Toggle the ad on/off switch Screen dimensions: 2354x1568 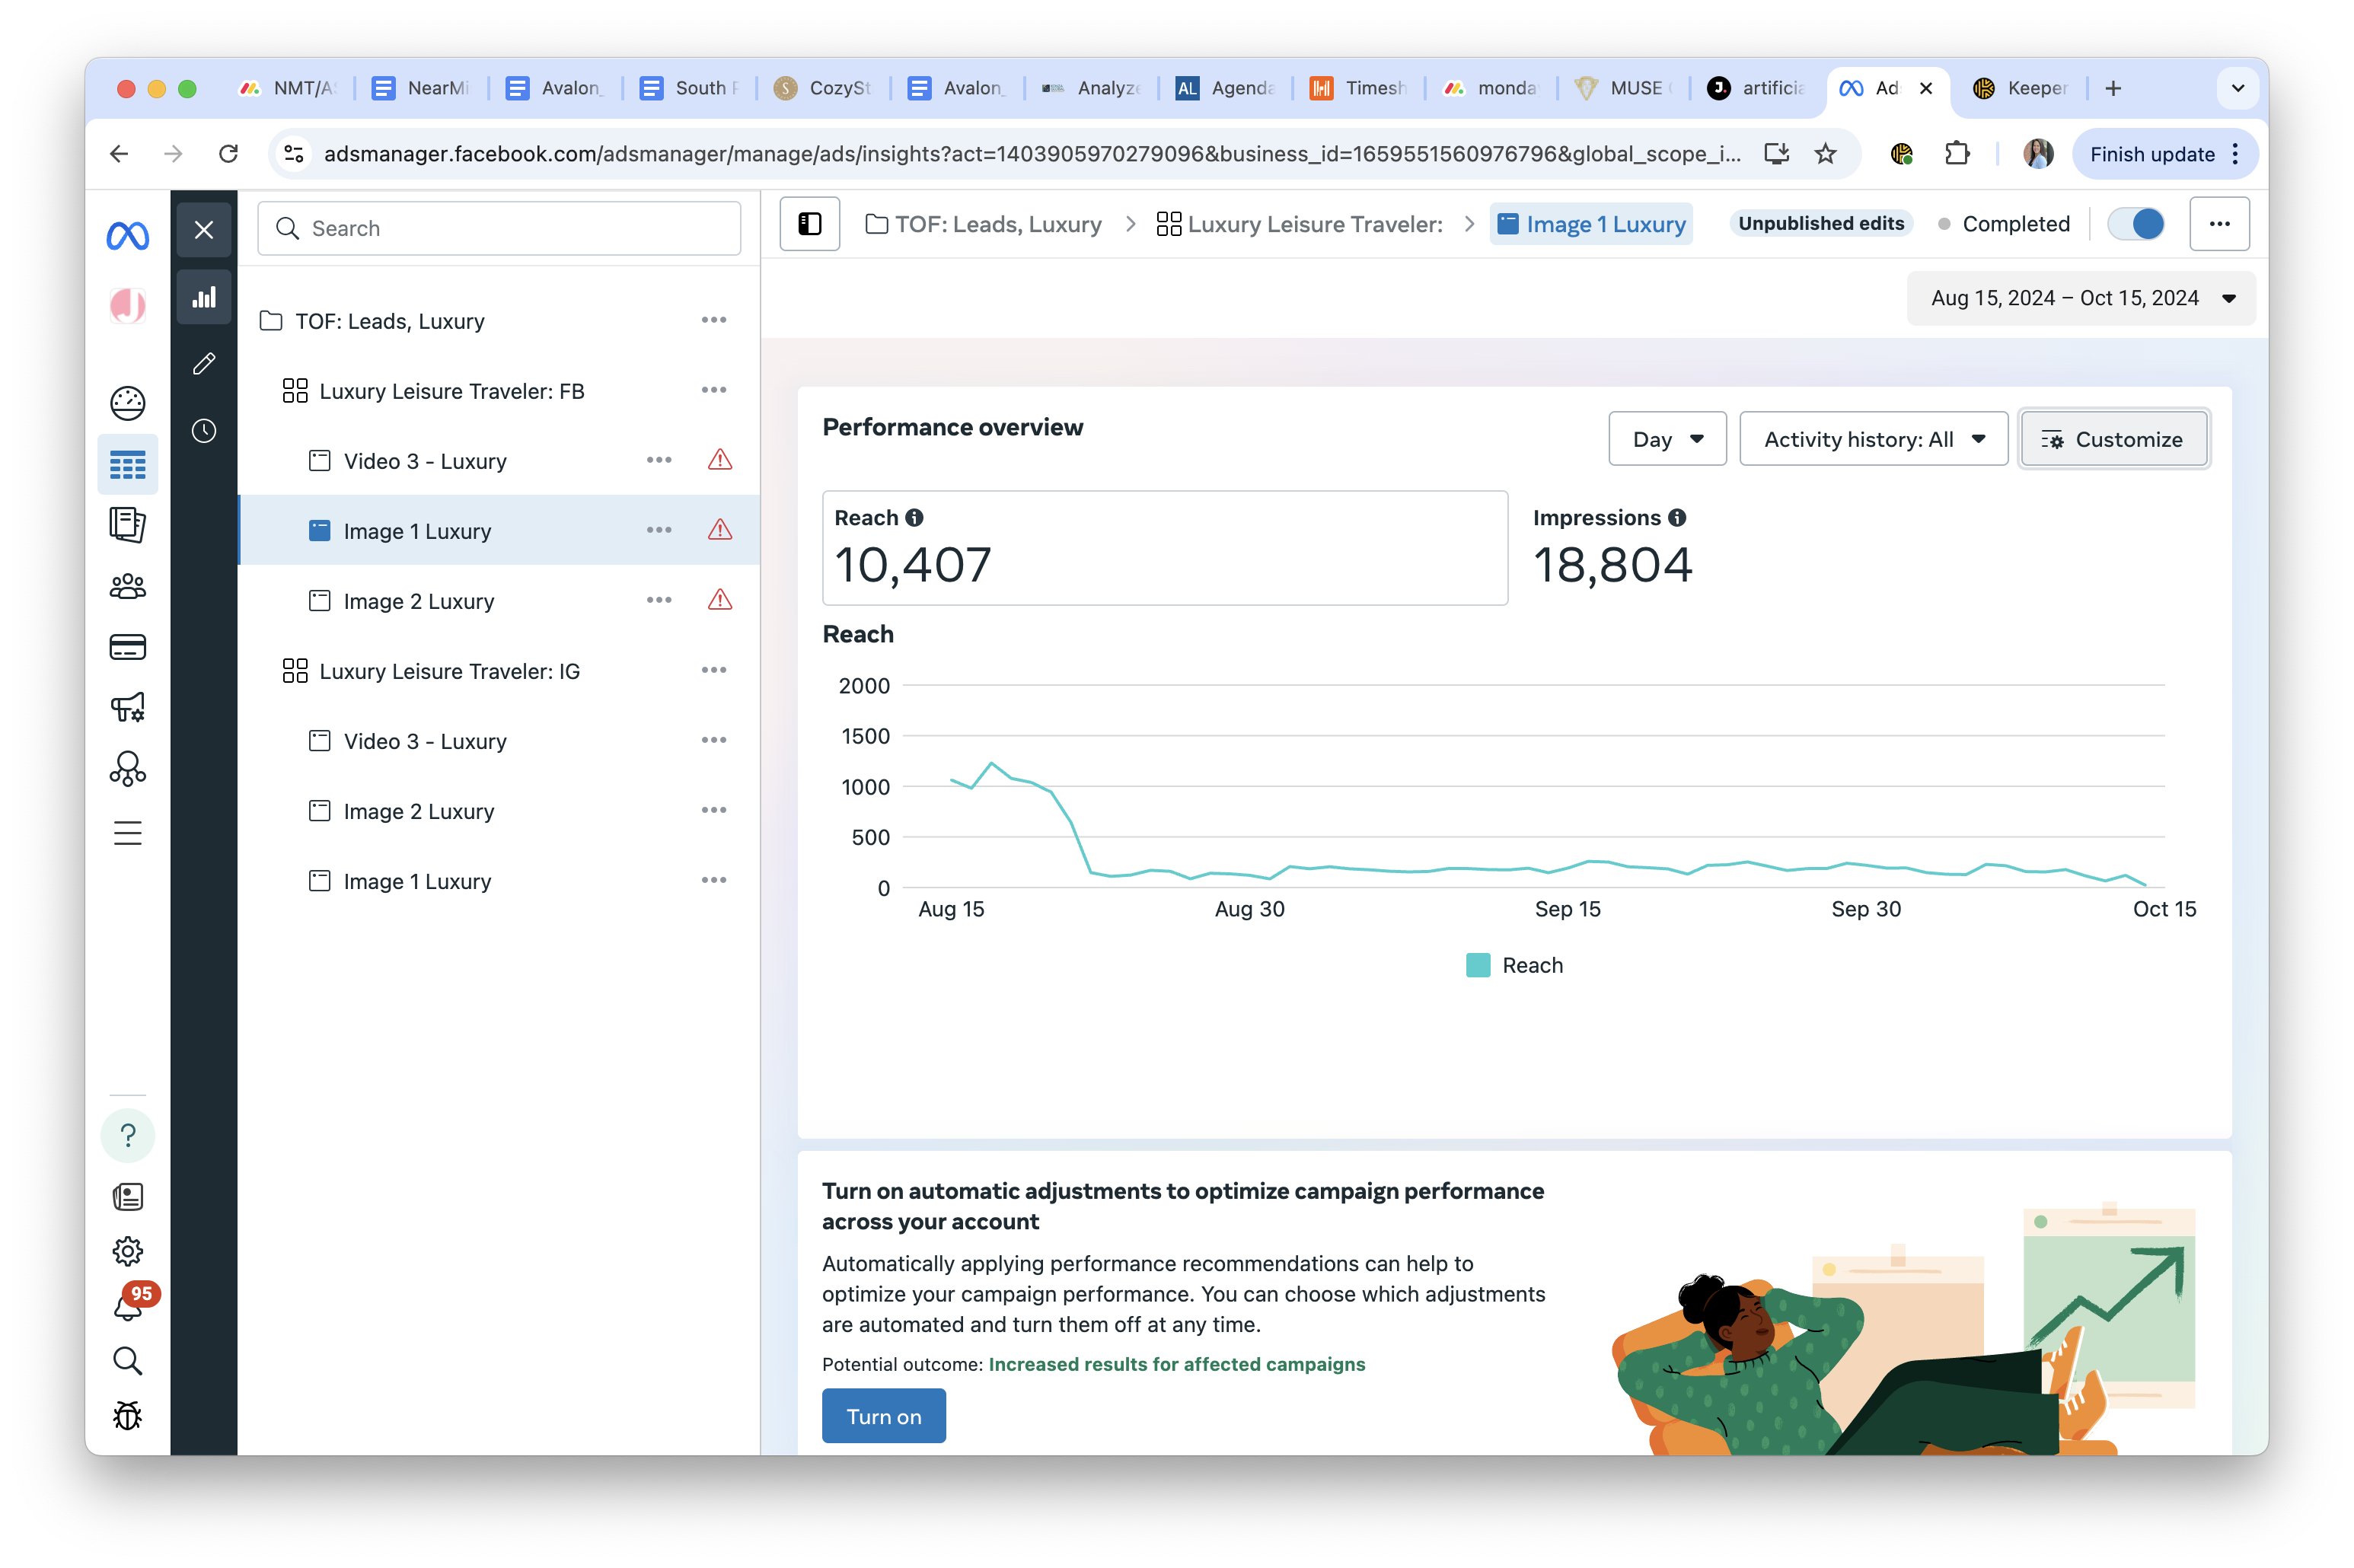click(2136, 224)
